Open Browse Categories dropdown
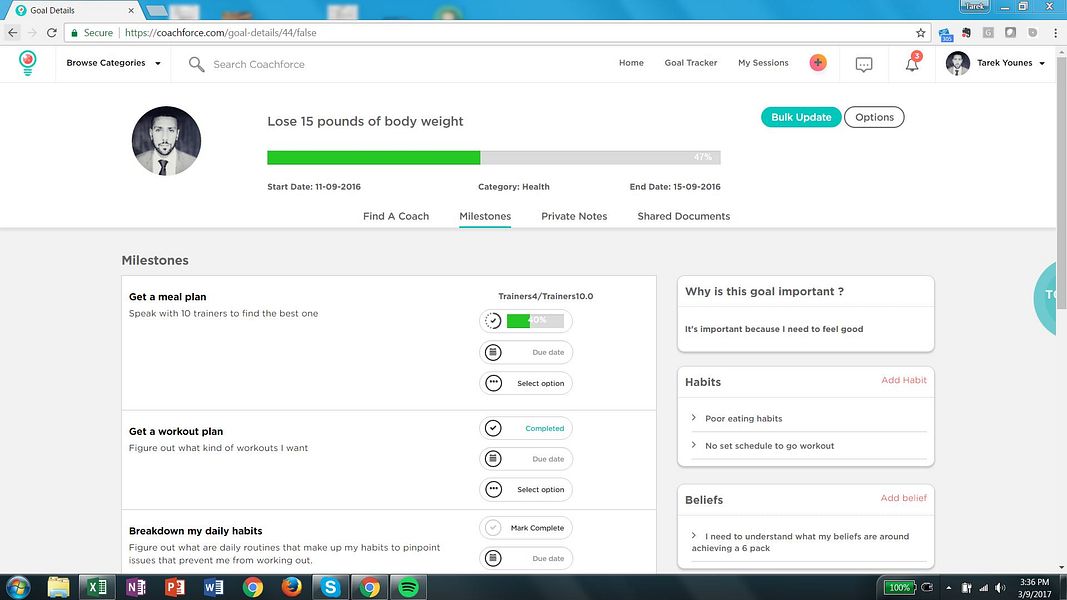This screenshot has width=1067, height=600. pyautogui.click(x=114, y=63)
